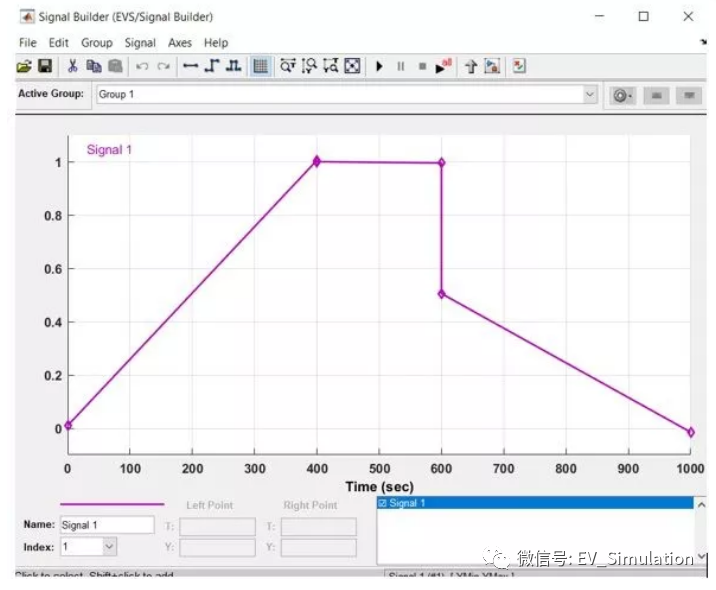Run all groups simulation
The width and height of the screenshot is (716, 590).
443,67
